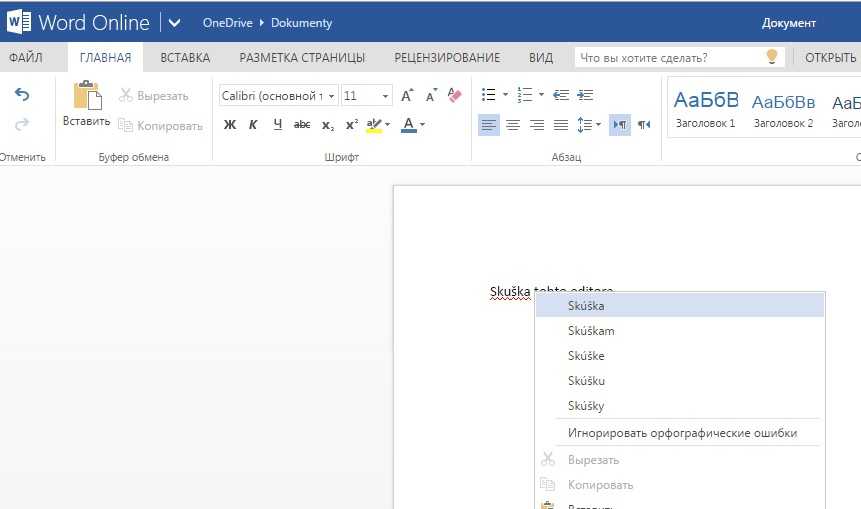861x509 pixels.
Task: Choose spelling suggestion Skúška
Action: pos(680,306)
